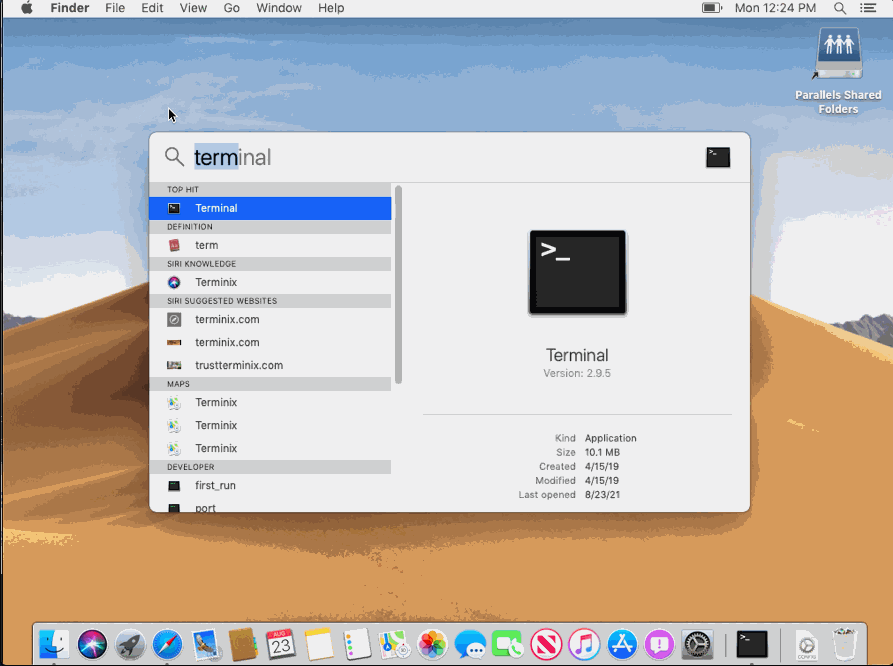Viewport: 893px width, 666px height.
Task: Click the Spotlight icon in menu bar
Action: click(839, 8)
